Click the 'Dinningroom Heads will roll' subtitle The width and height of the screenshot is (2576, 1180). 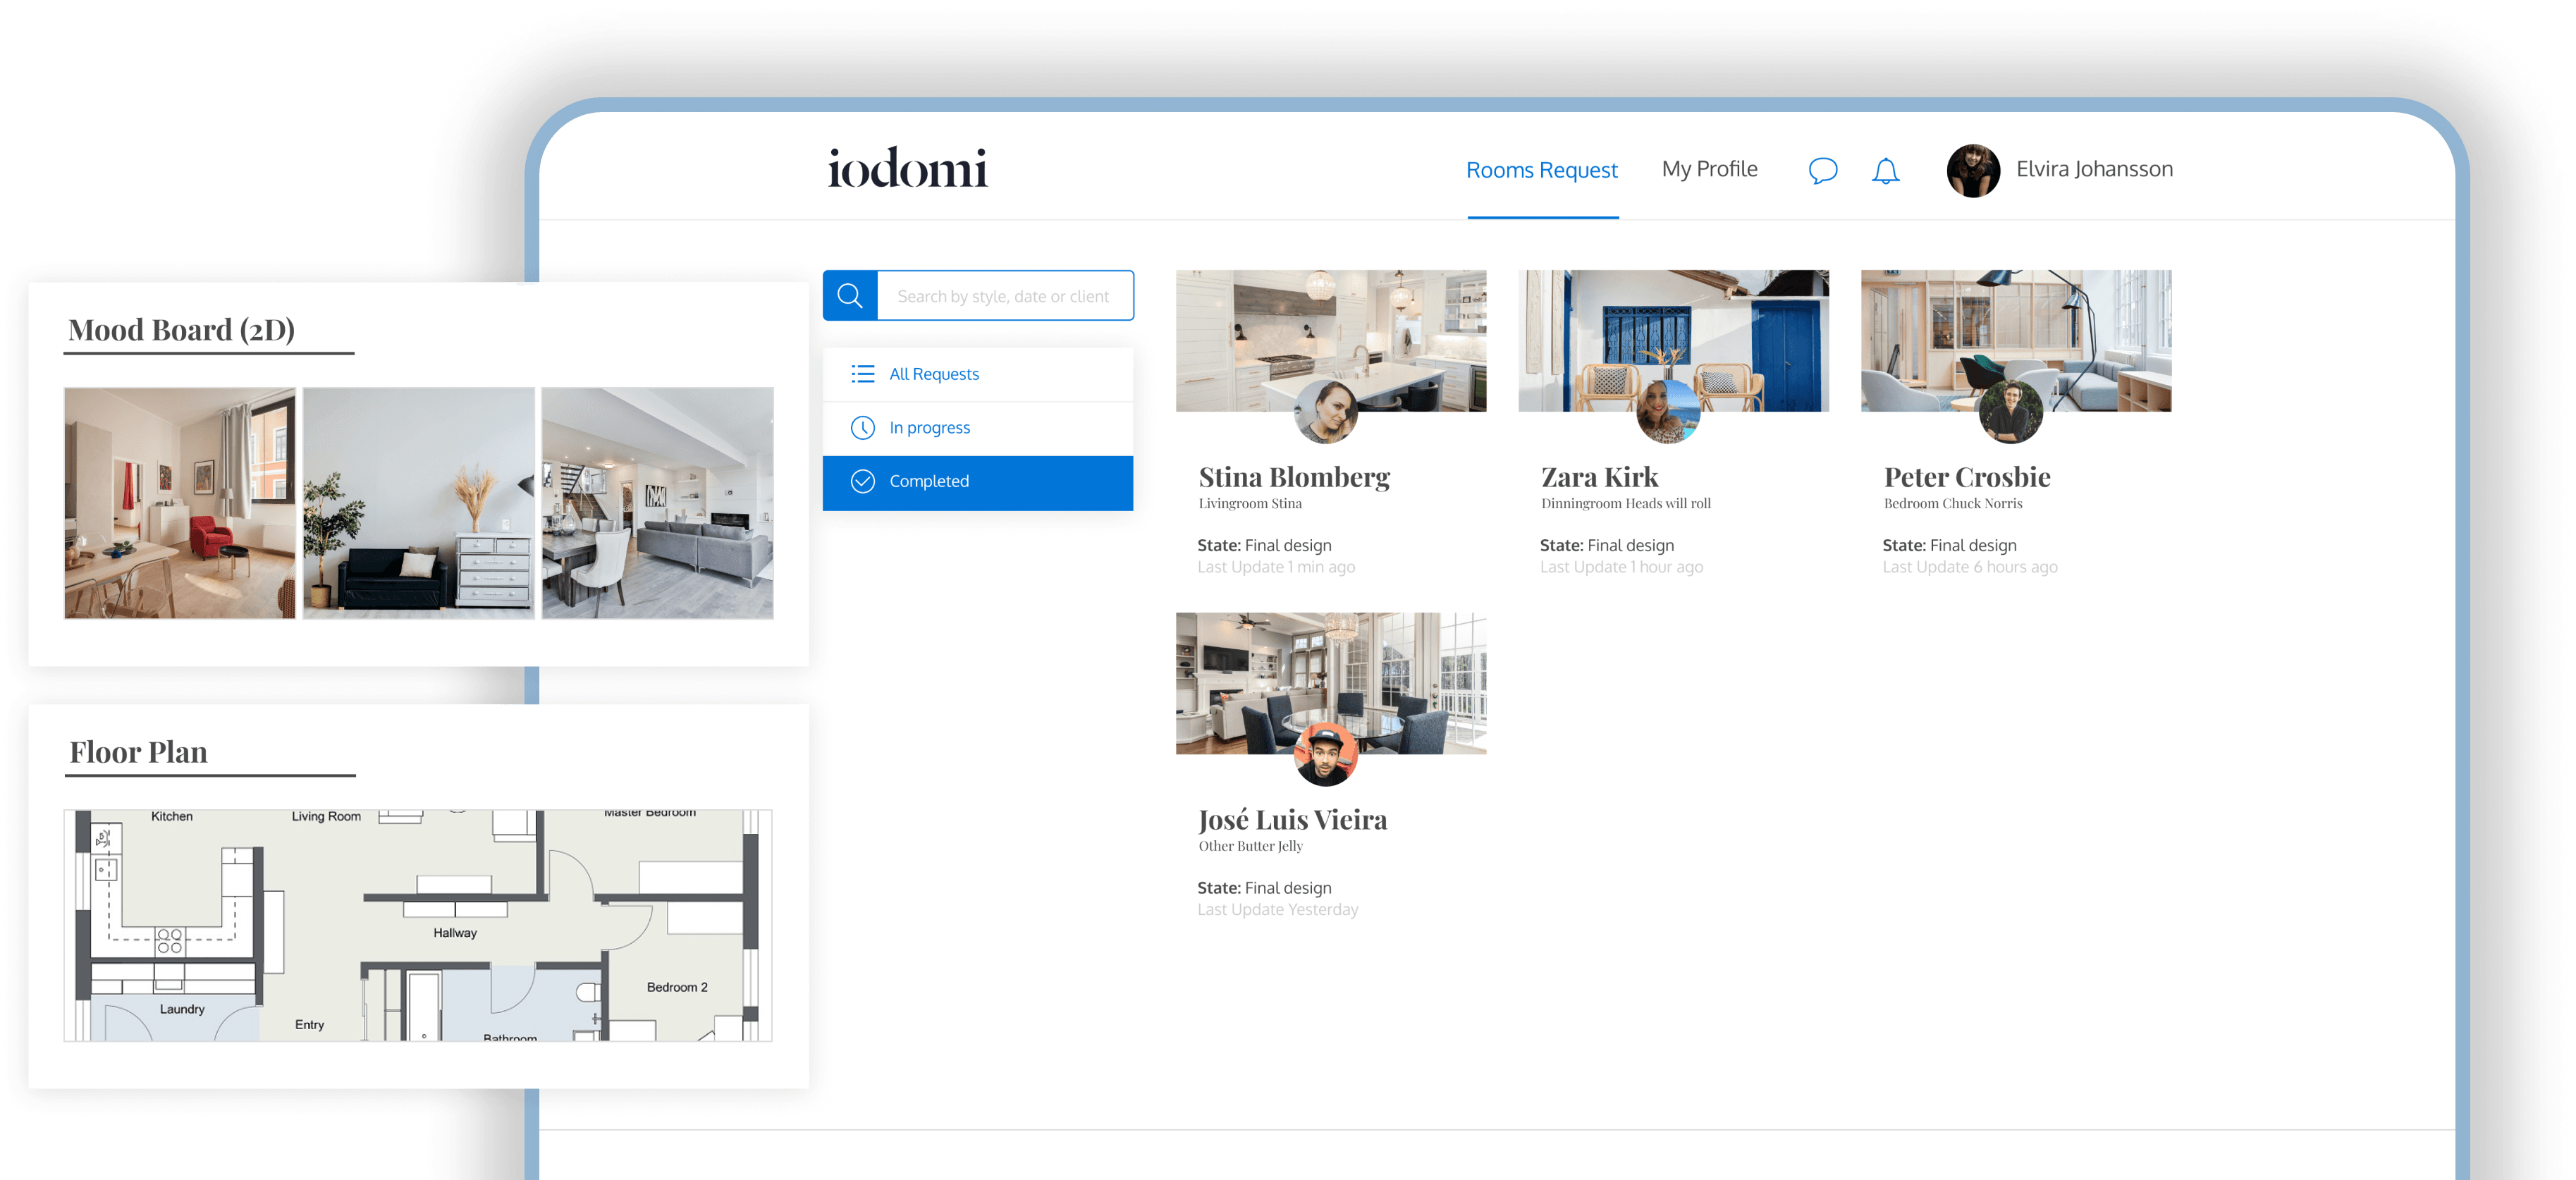1626,504
